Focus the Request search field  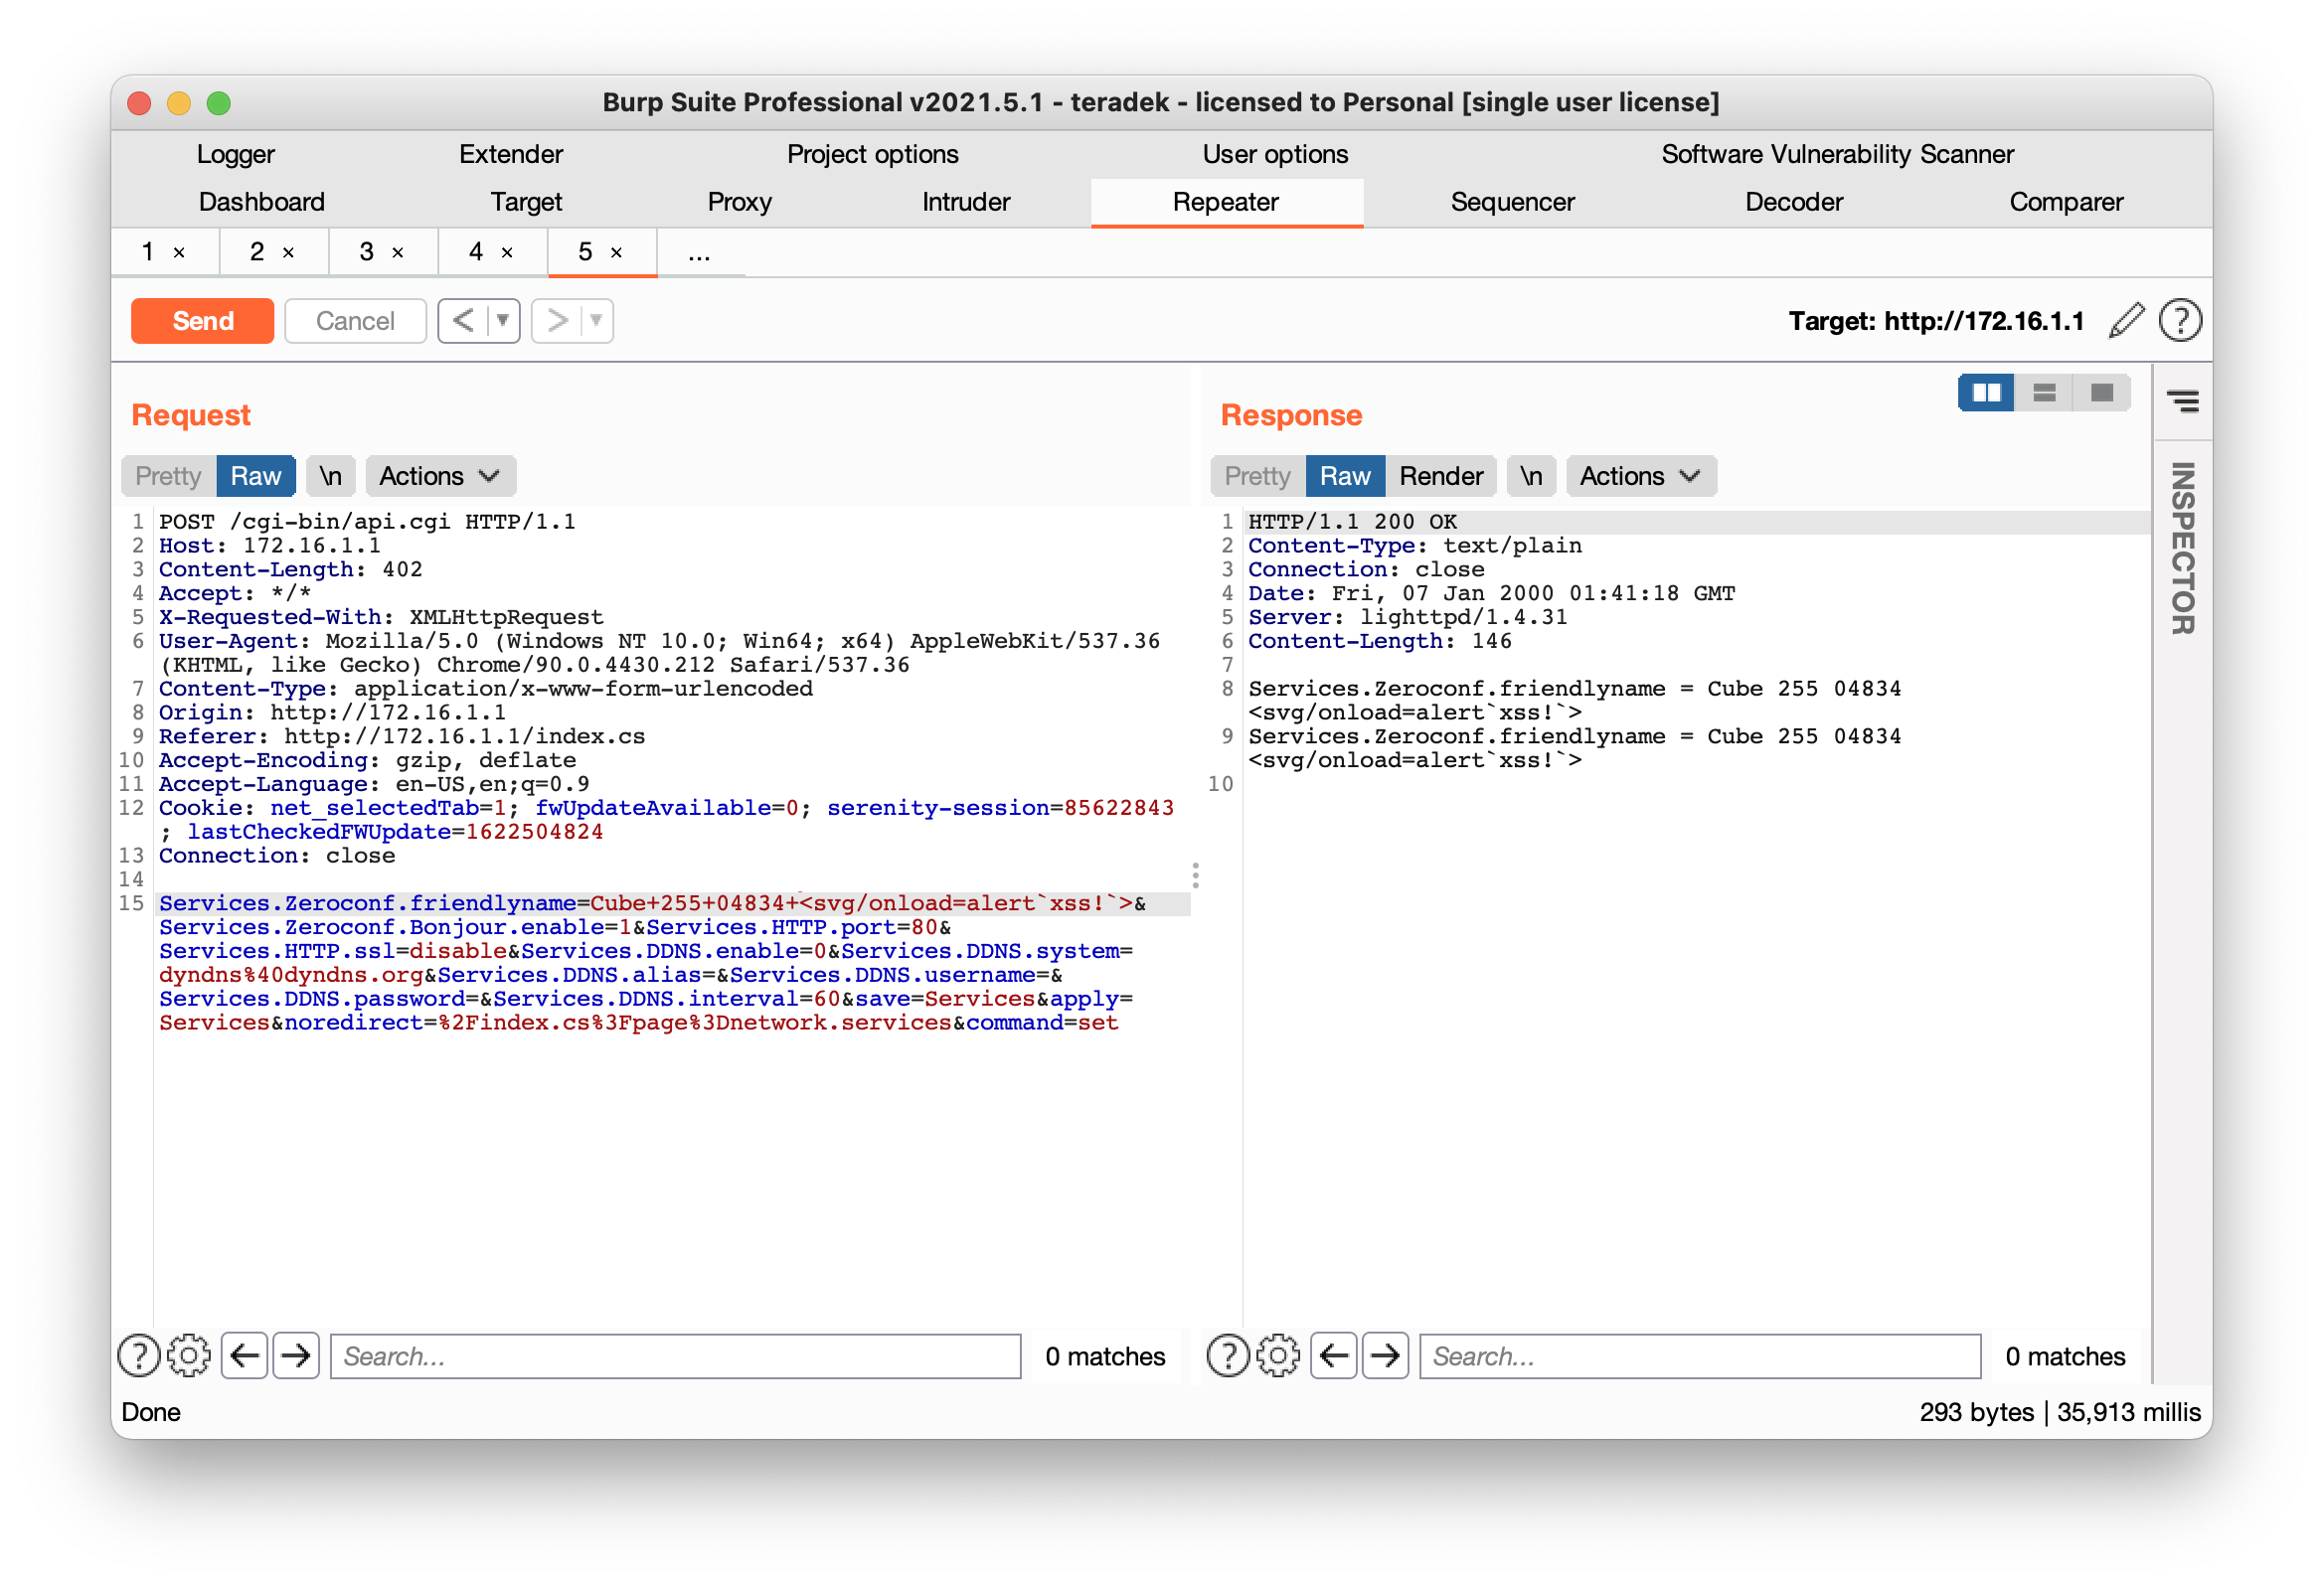(x=676, y=1356)
